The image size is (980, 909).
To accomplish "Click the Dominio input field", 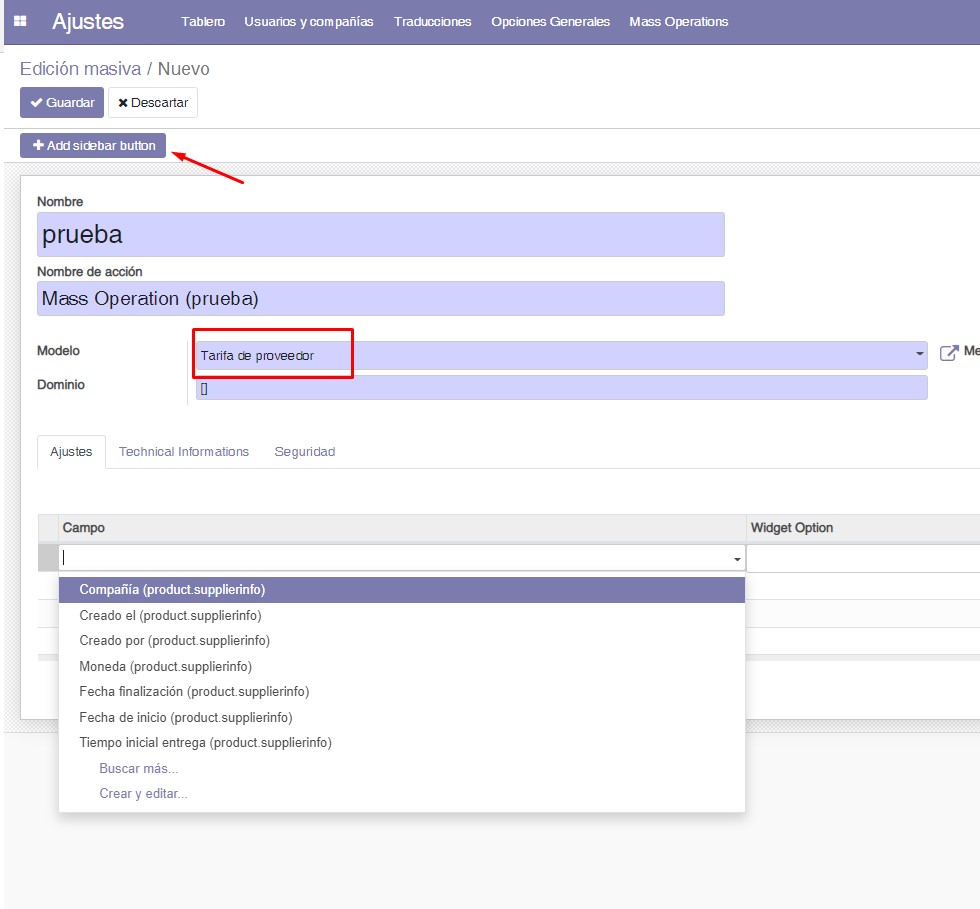I will (561, 388).
